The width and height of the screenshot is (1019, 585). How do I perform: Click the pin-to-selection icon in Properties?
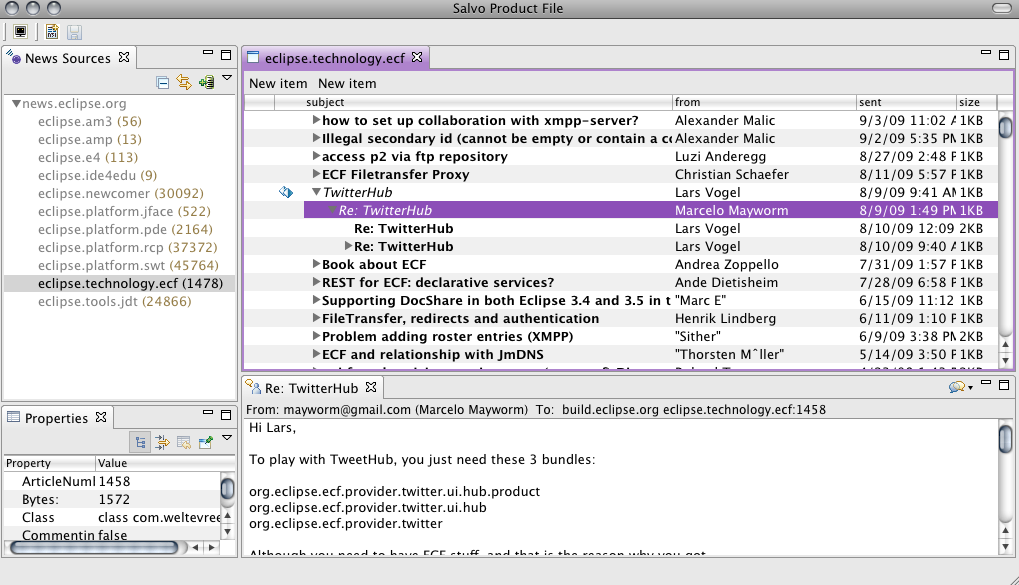(205, 441)
